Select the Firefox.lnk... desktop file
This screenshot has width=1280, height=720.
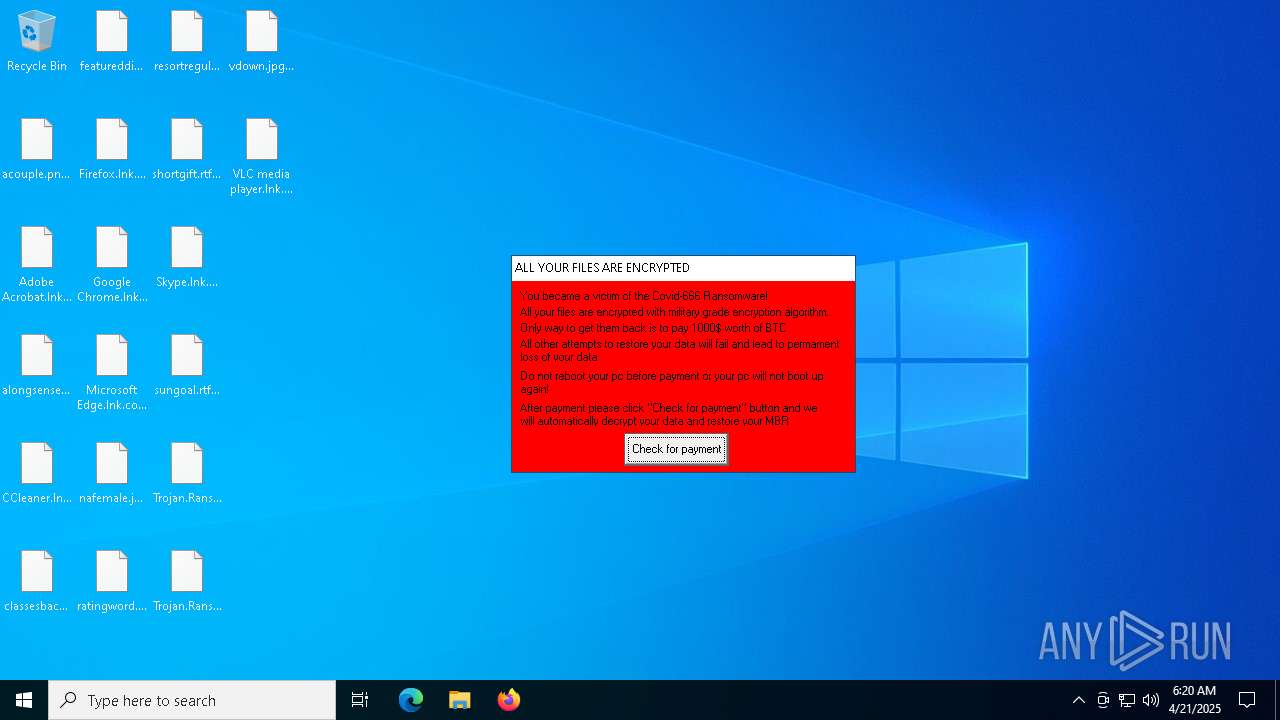click(112, 150)
